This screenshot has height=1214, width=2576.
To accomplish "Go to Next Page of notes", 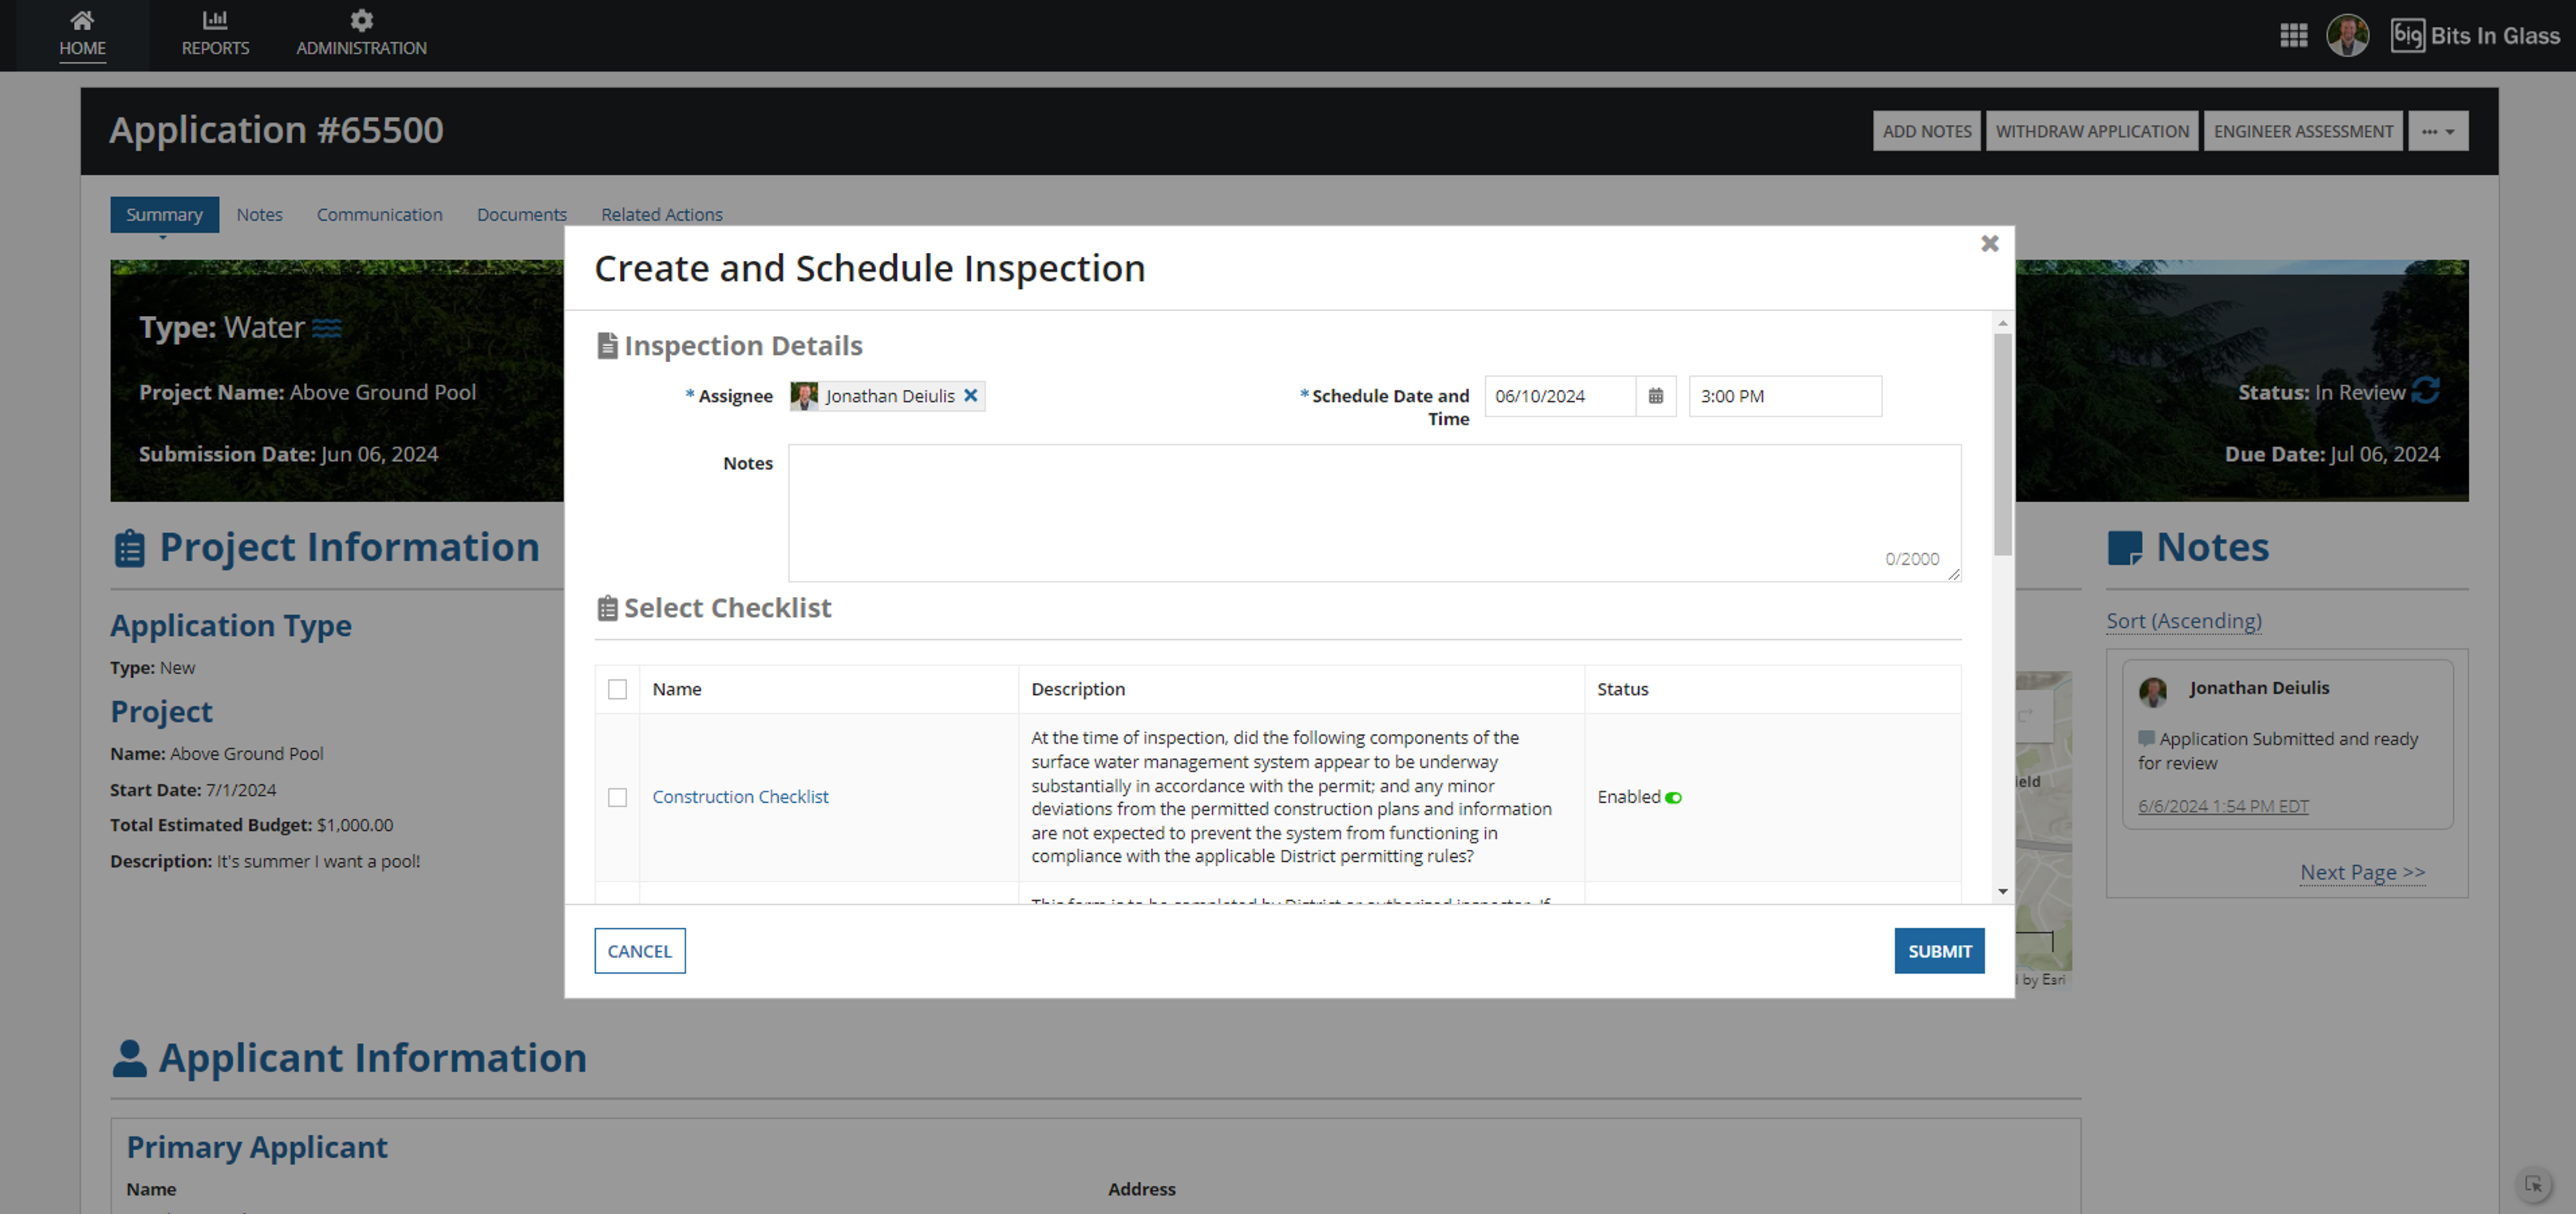I will (2362, 872).
